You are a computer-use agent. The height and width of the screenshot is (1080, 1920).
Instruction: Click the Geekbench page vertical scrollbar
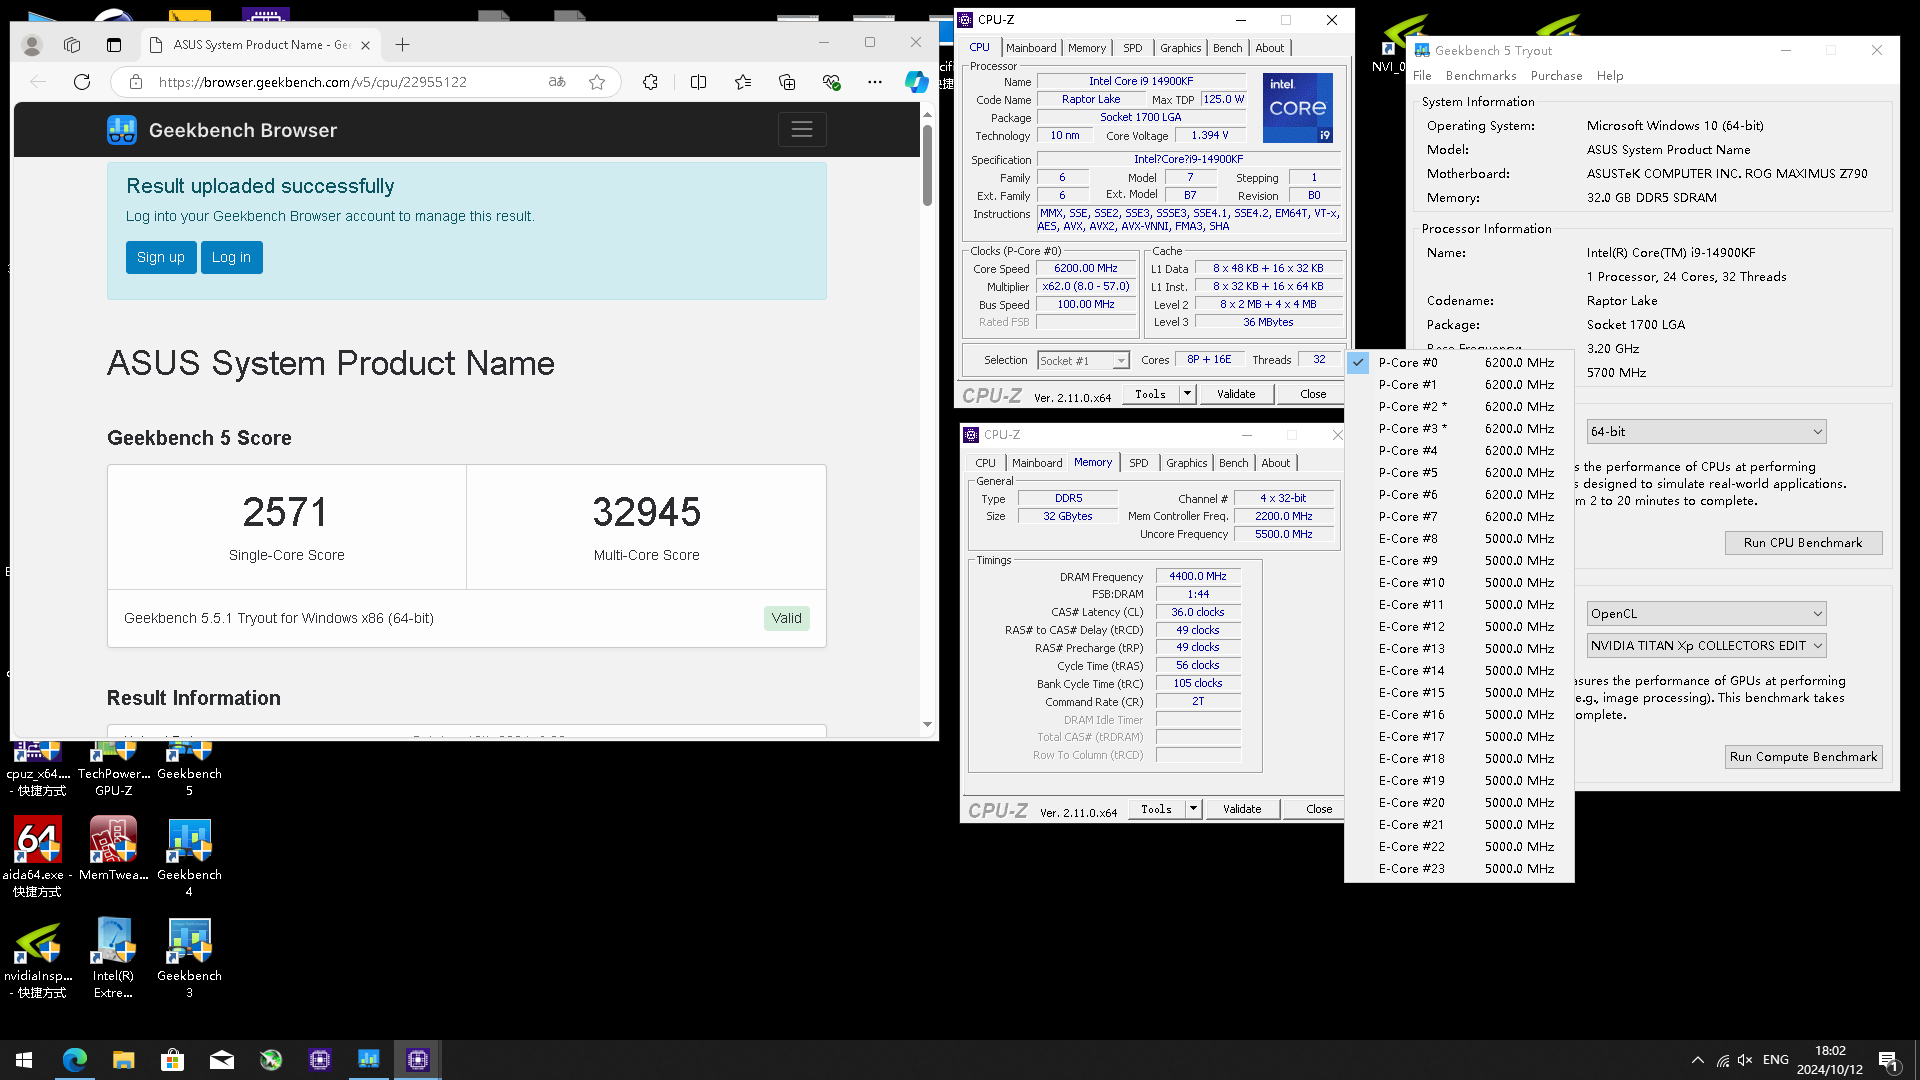tap(927, 165)
